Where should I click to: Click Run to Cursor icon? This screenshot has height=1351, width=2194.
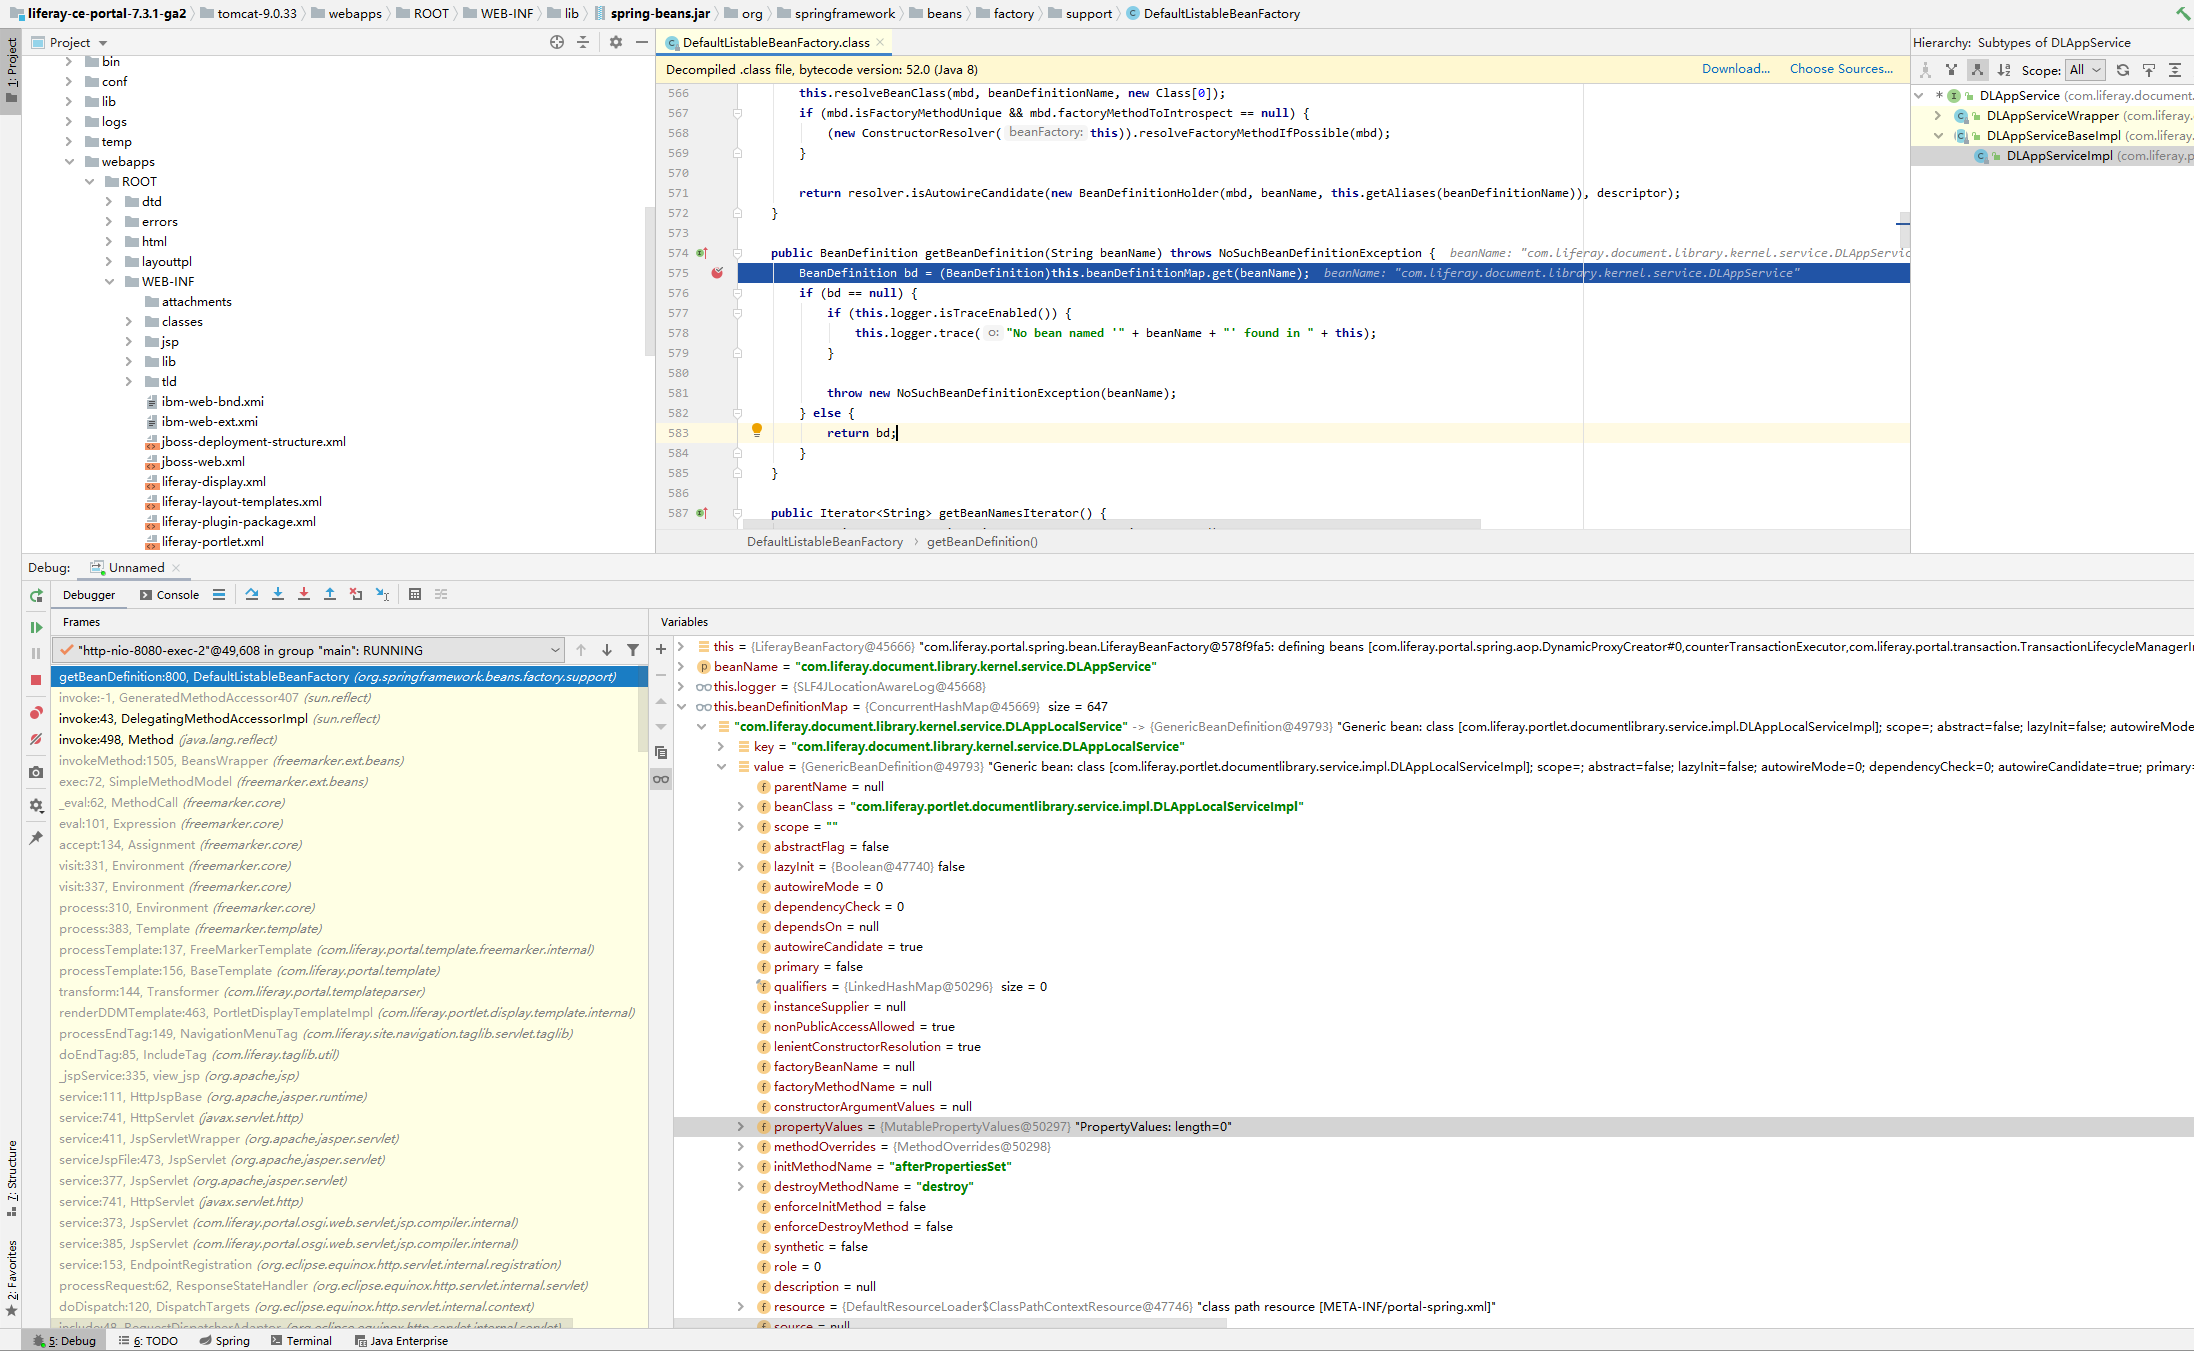point(382,594)
